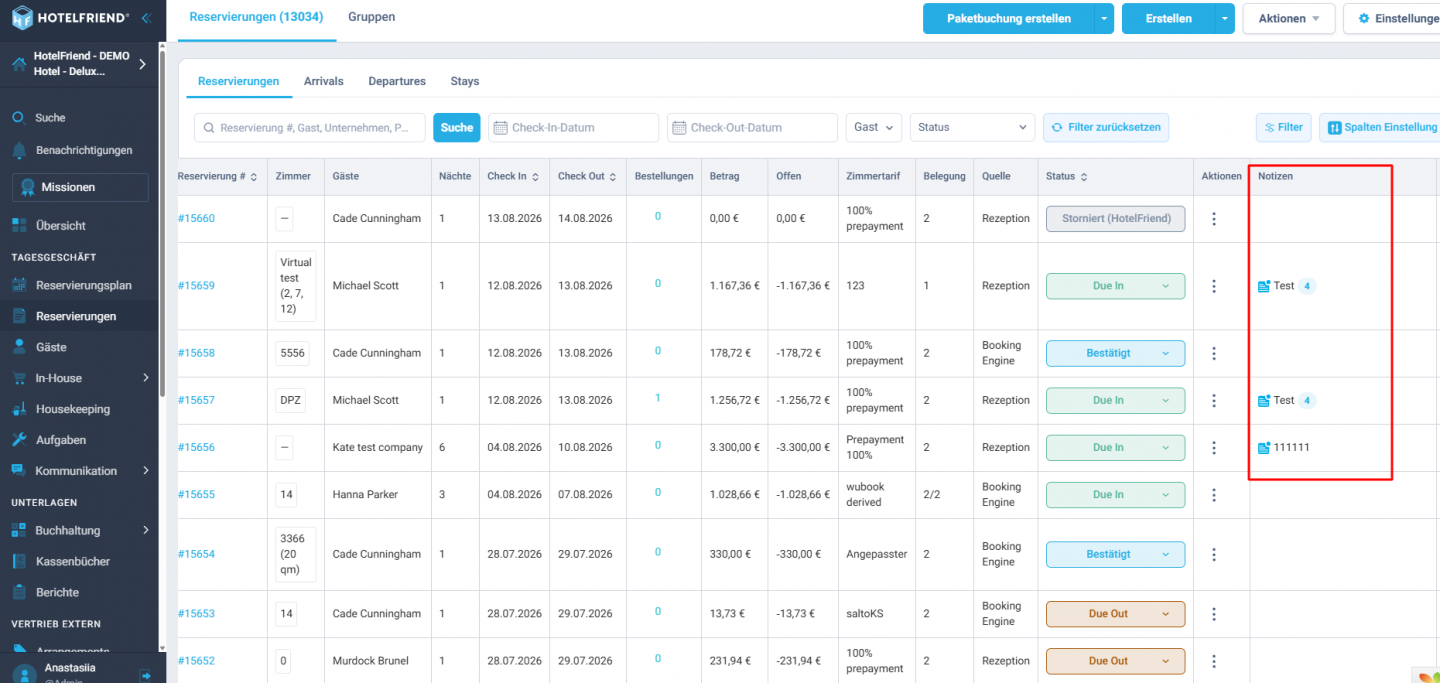Click the Missionen button
Image resolution: width=1440 pixels, height=683 pixels.
[80, 187]
